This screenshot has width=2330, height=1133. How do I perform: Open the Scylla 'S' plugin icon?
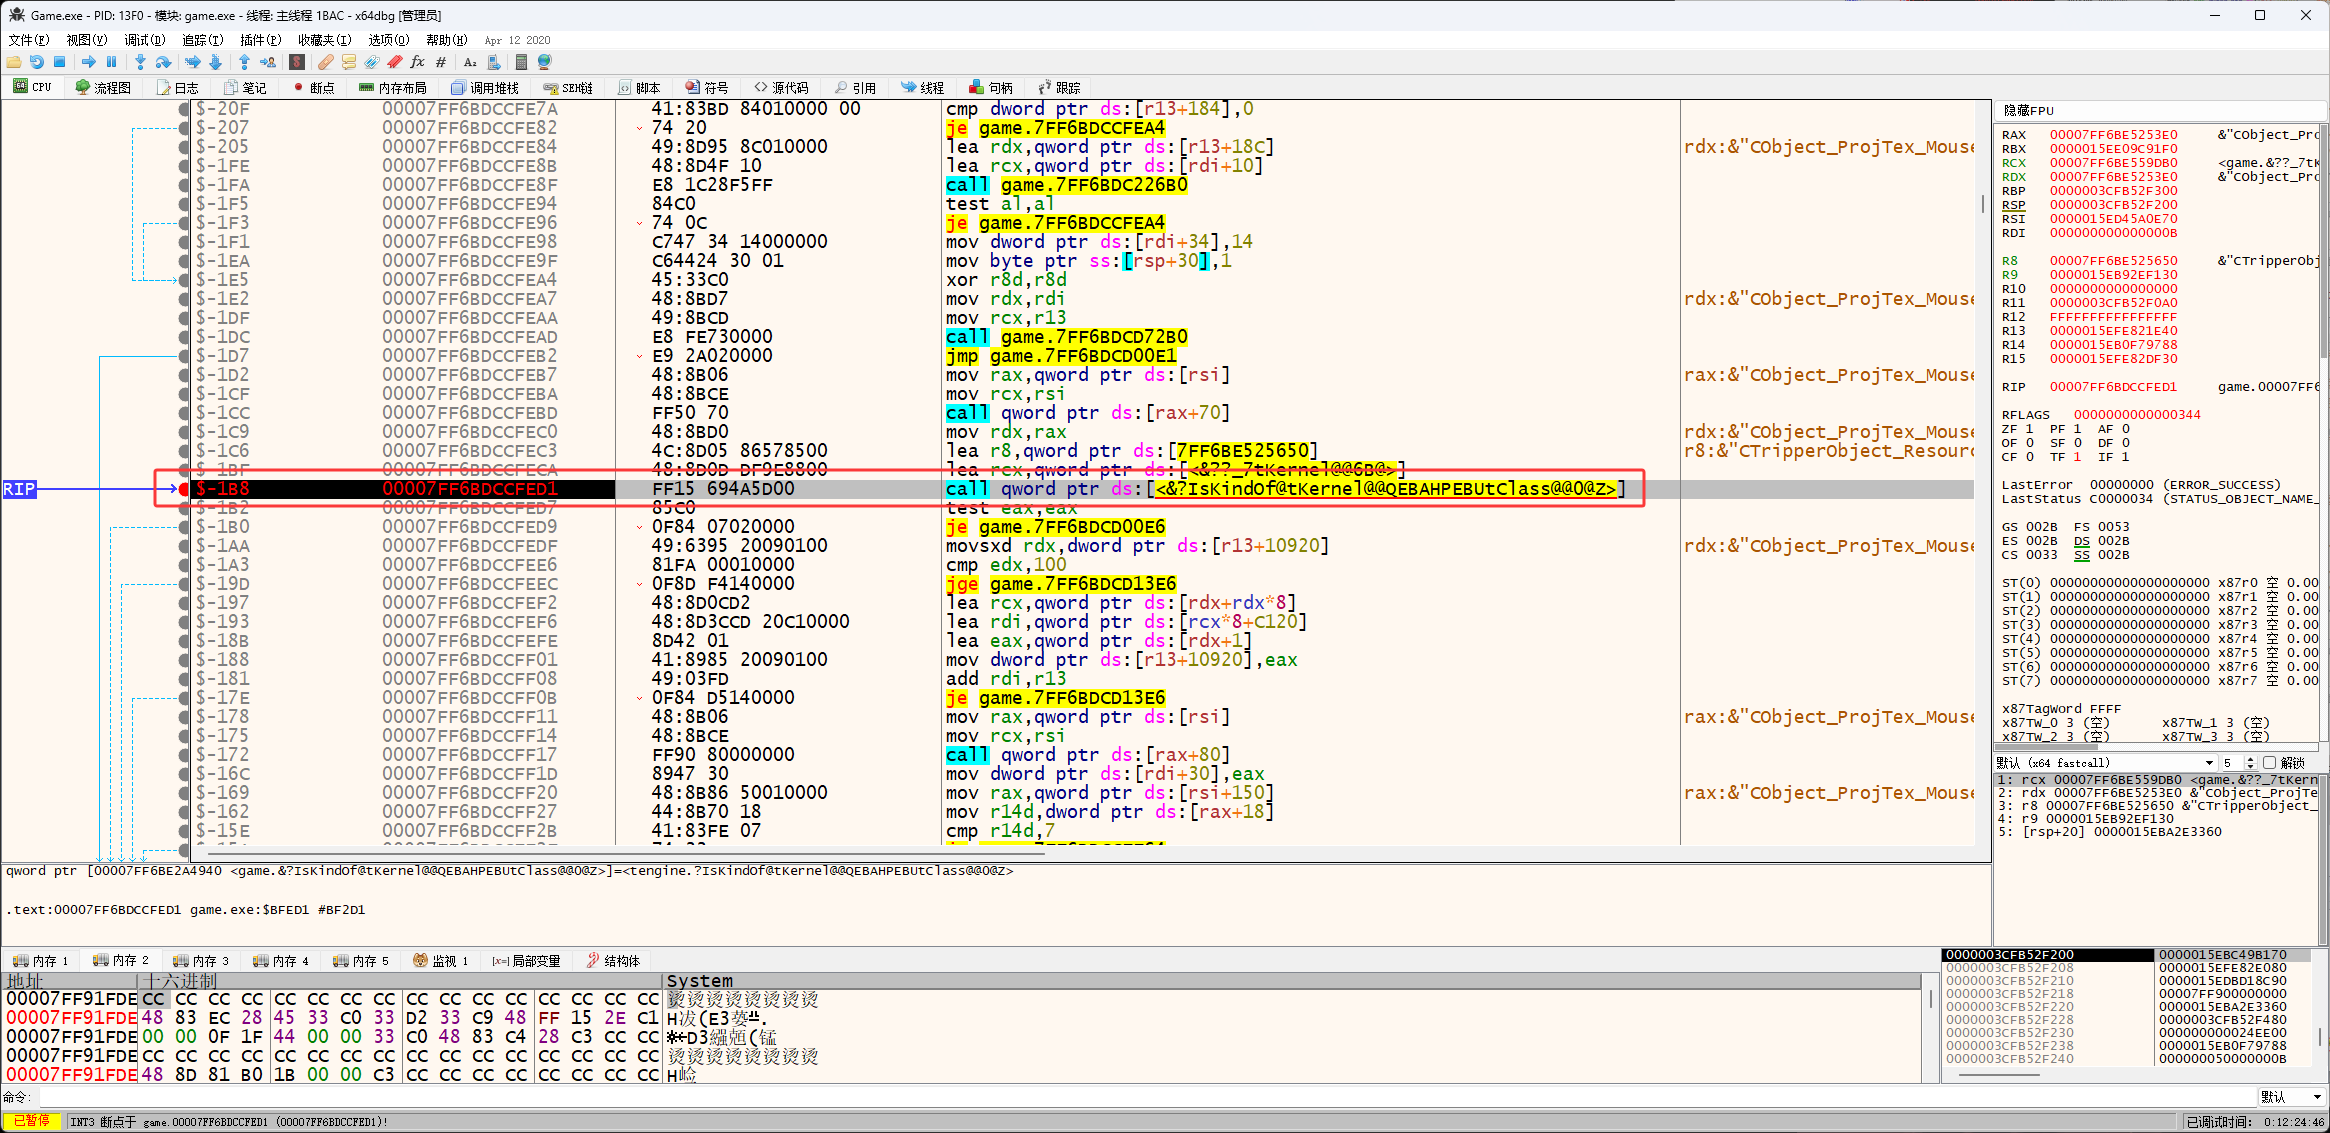[297, 62]
